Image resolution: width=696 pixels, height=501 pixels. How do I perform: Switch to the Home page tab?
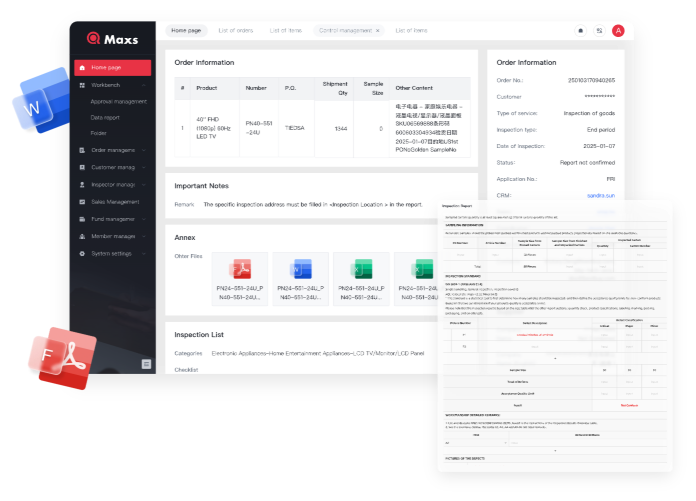186,31
